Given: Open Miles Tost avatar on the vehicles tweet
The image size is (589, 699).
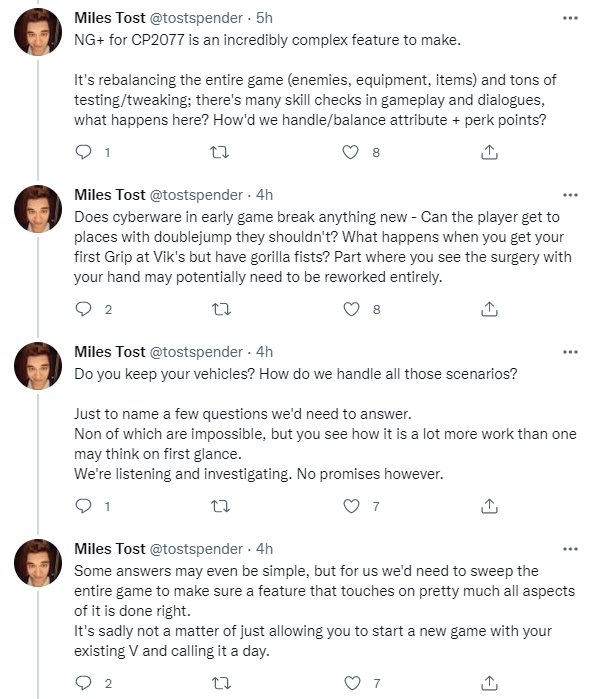Looking at the screenshot, I should [x=38, y=366].
